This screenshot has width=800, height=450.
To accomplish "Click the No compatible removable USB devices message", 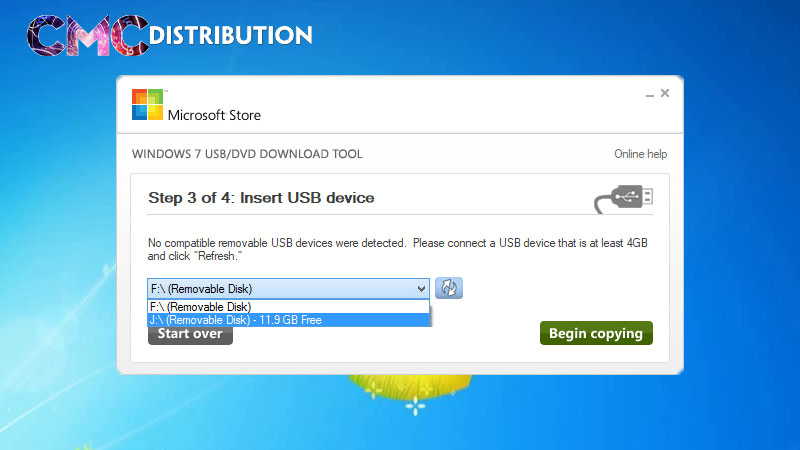I will (397, 249).
